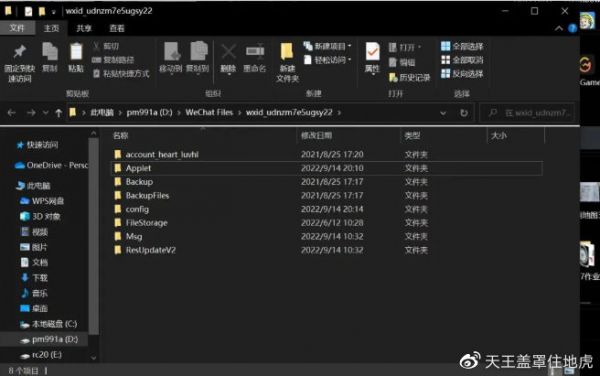Image resolution: width=600 pixels, height=376 pixels.
Task: Expand address bar history dropdown
Action: (x=443, y=113)
